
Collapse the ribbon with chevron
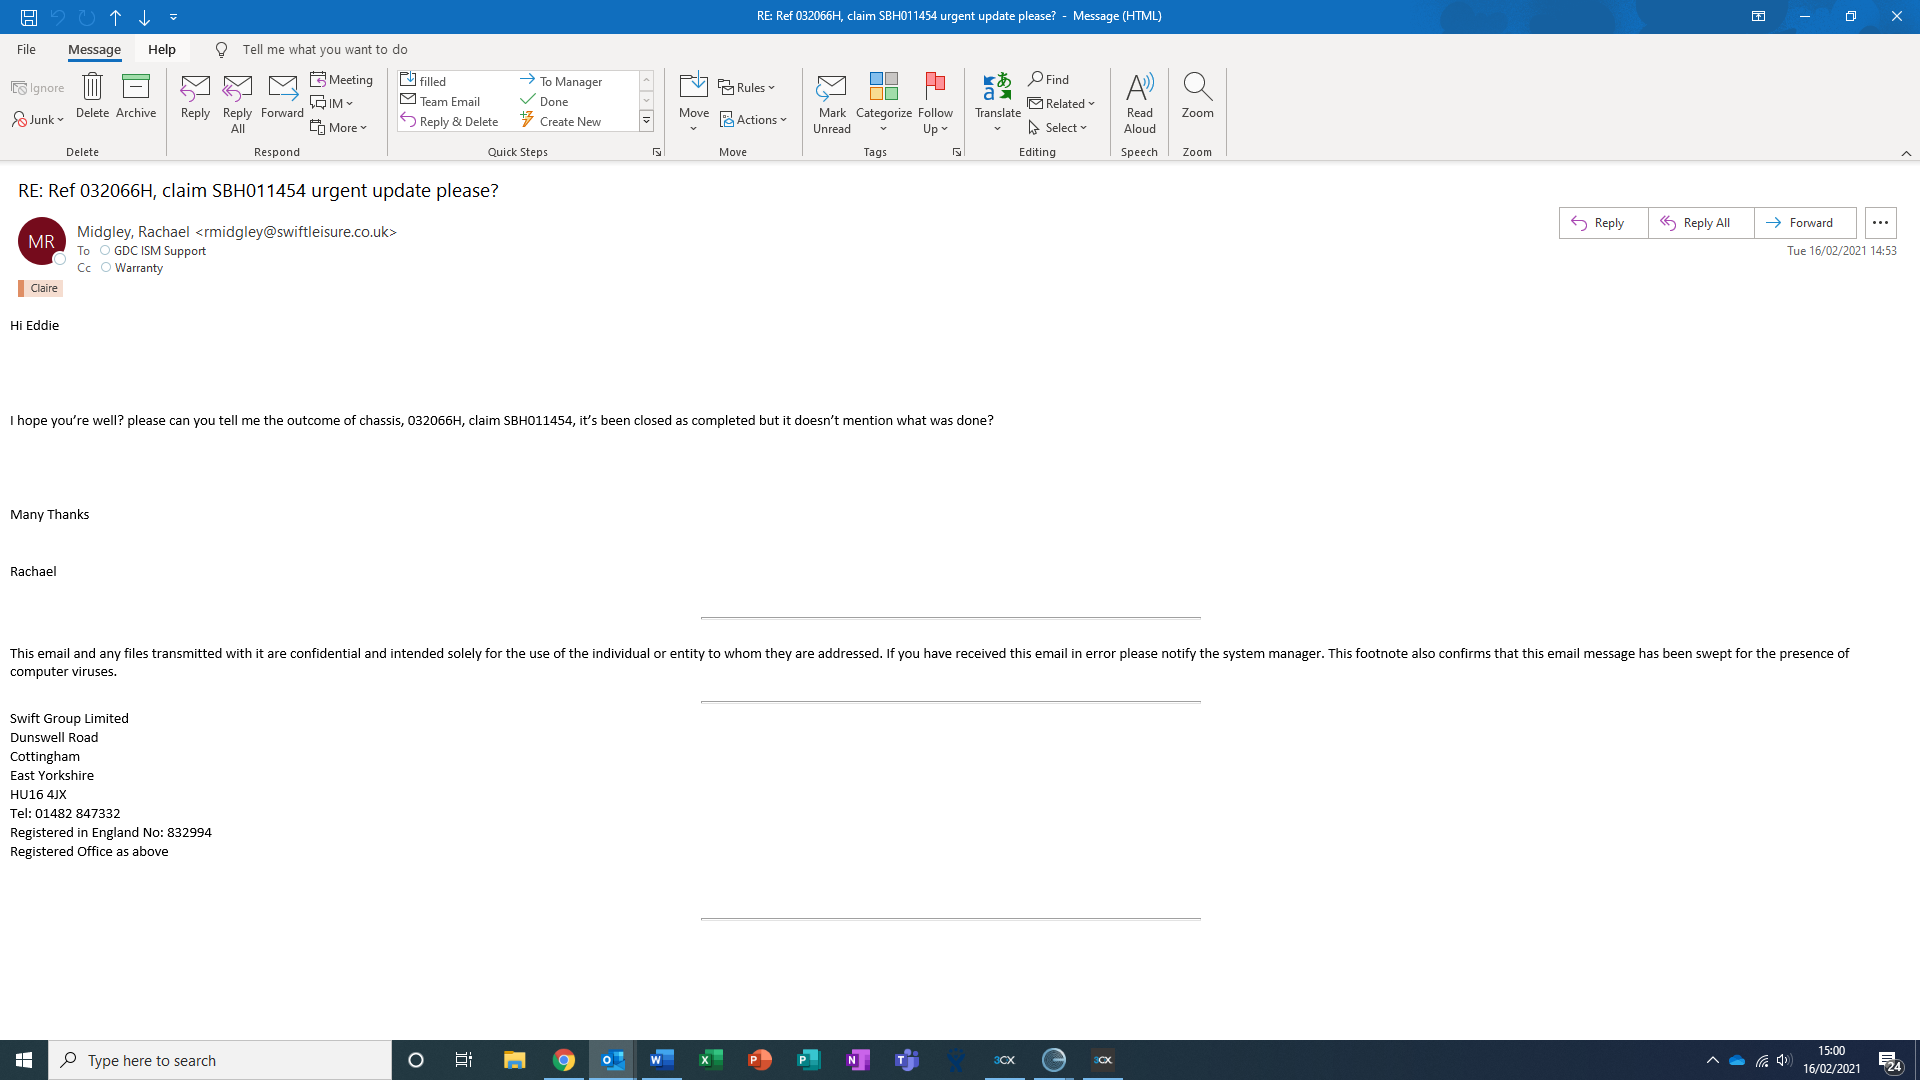[1906, 153]
